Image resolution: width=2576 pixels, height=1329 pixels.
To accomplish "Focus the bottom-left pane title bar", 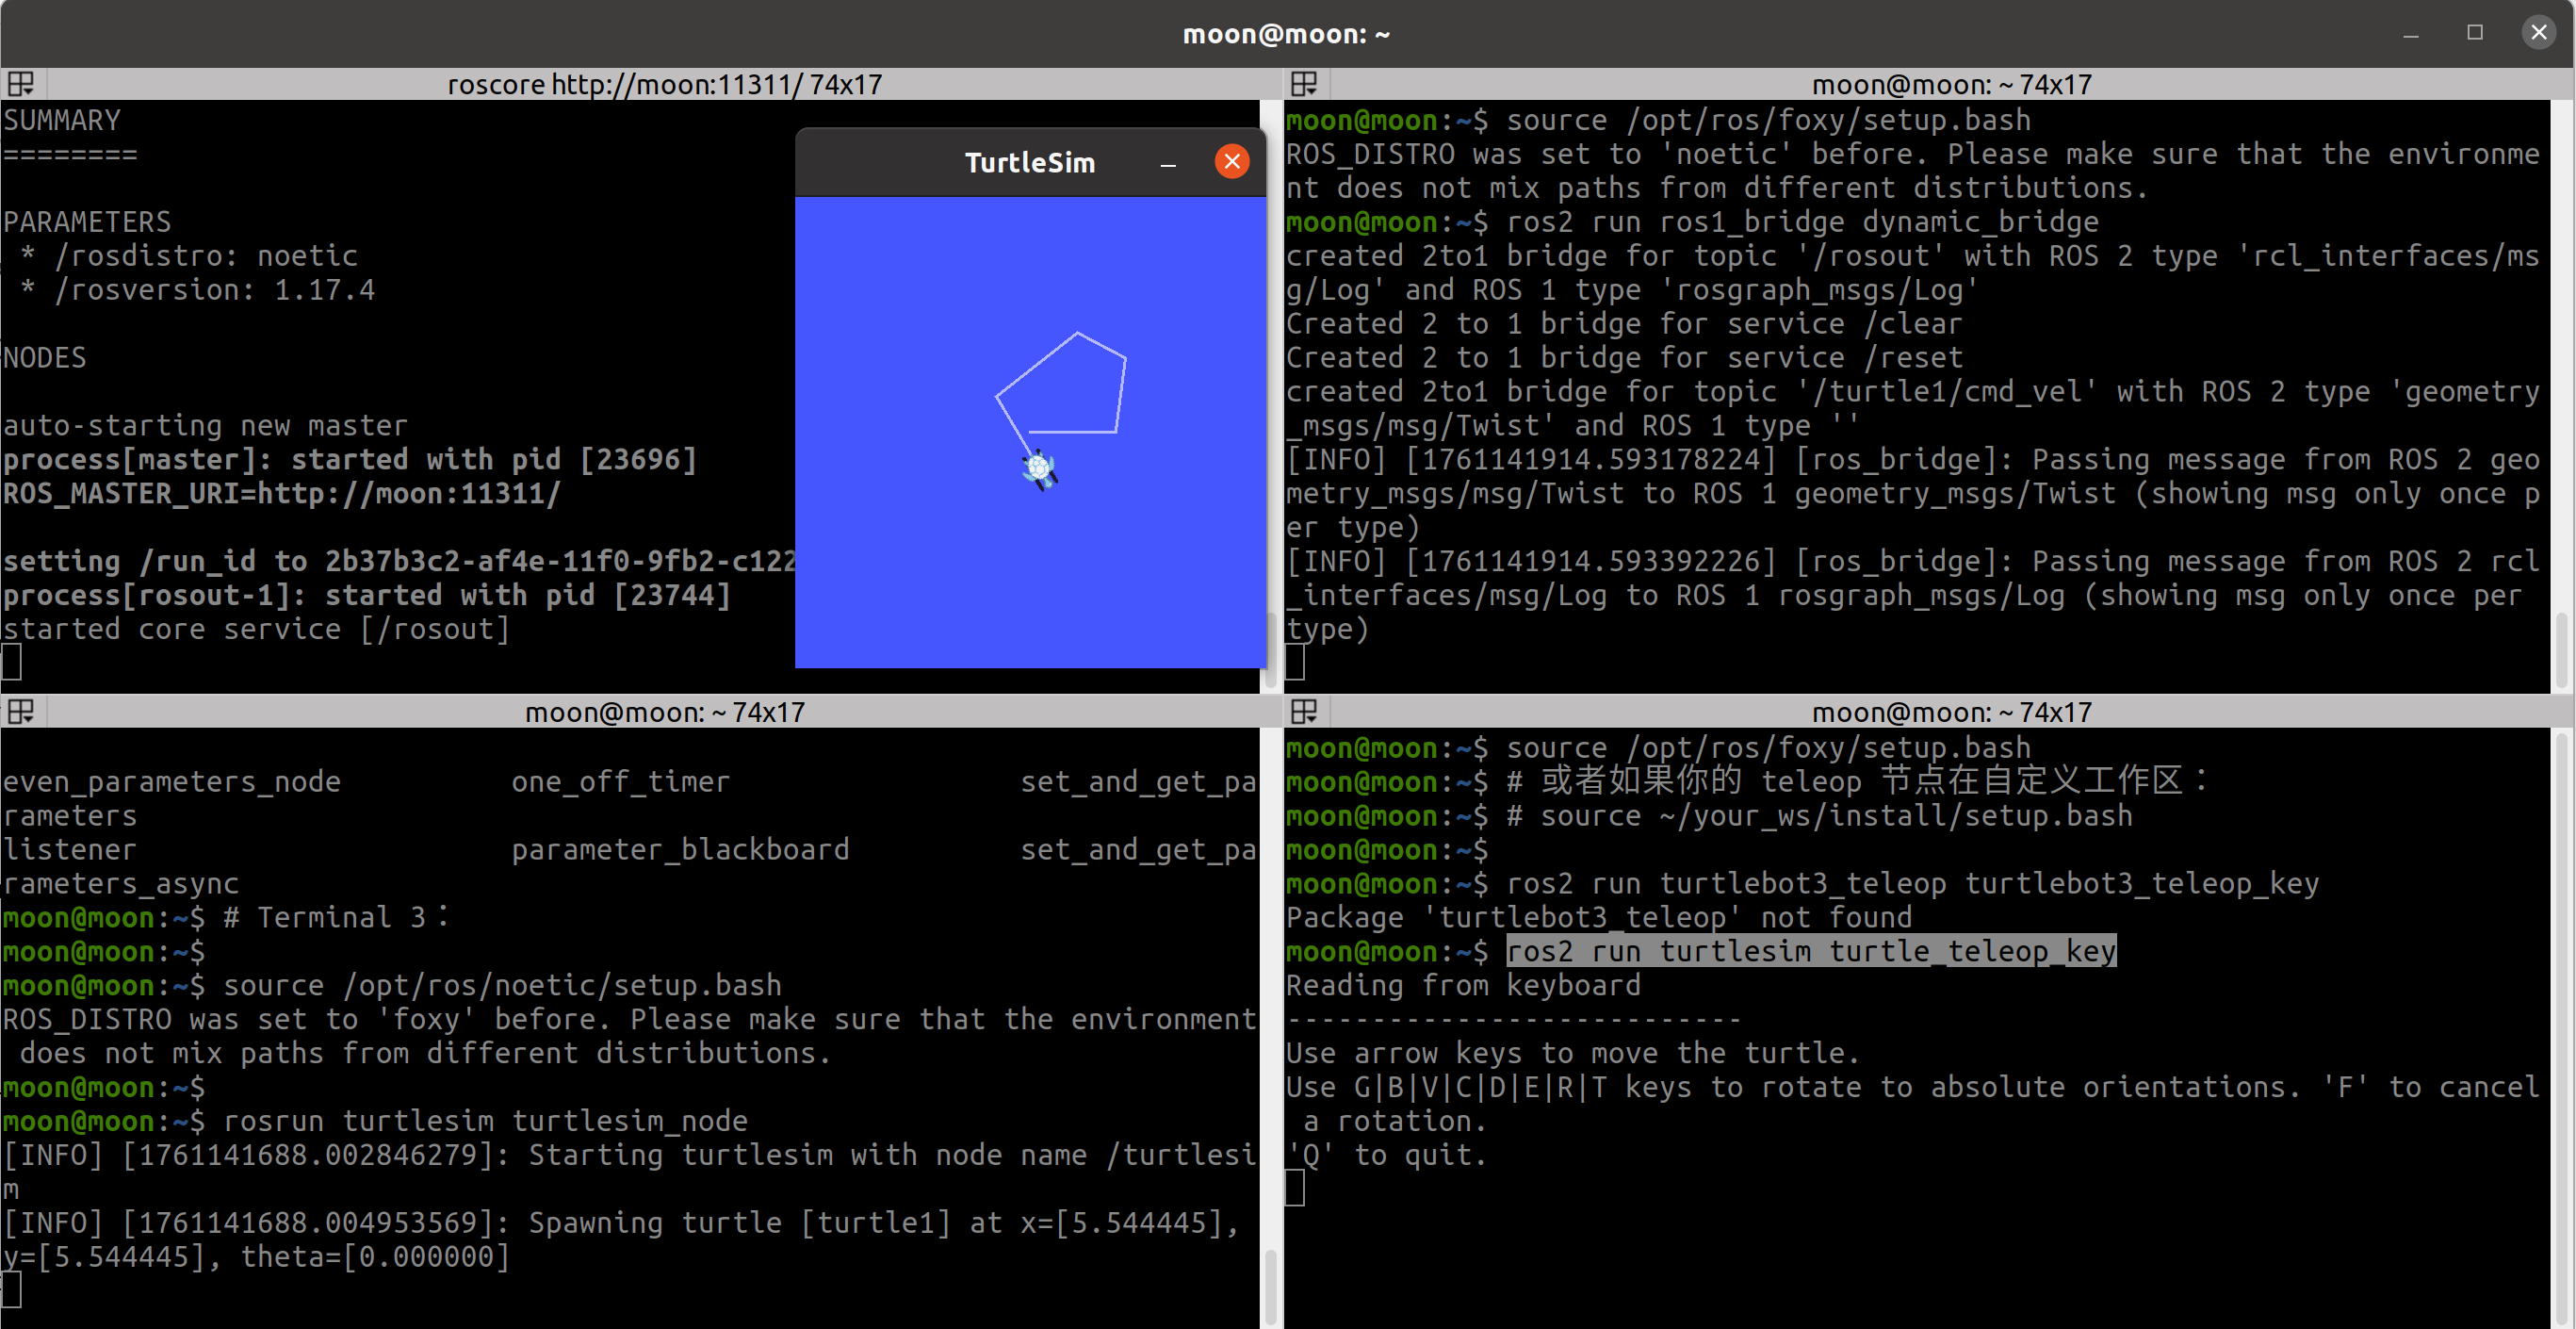I will click(664, 712).
